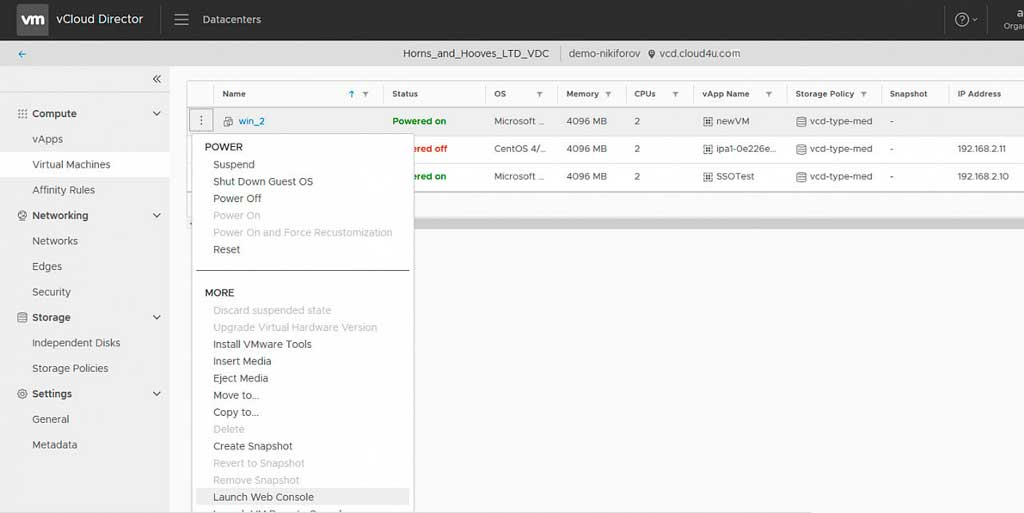Click the Snapshot column header

click(x=908, y=94)
